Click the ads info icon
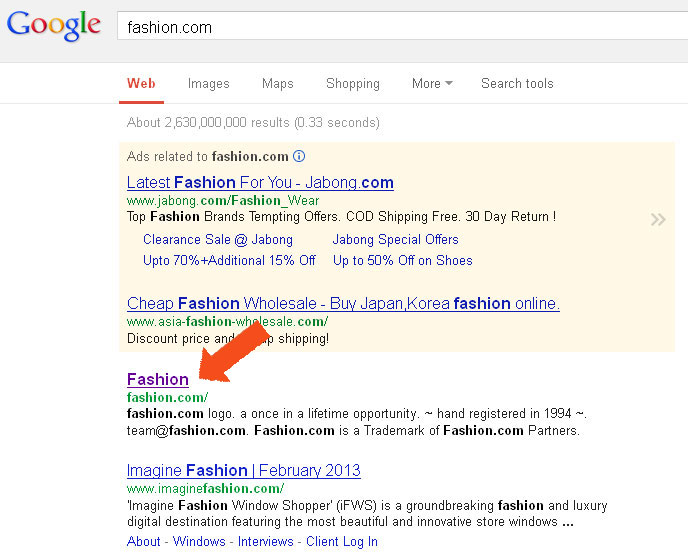Screen dimensions: 688x559 pyautogui.click(x=299, y=157)
